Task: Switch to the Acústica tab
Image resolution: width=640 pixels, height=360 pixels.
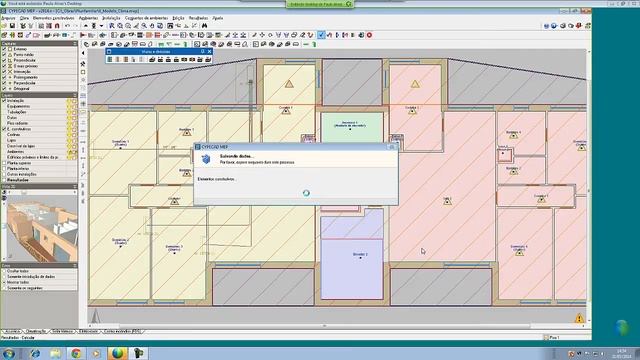Action: 12,331
